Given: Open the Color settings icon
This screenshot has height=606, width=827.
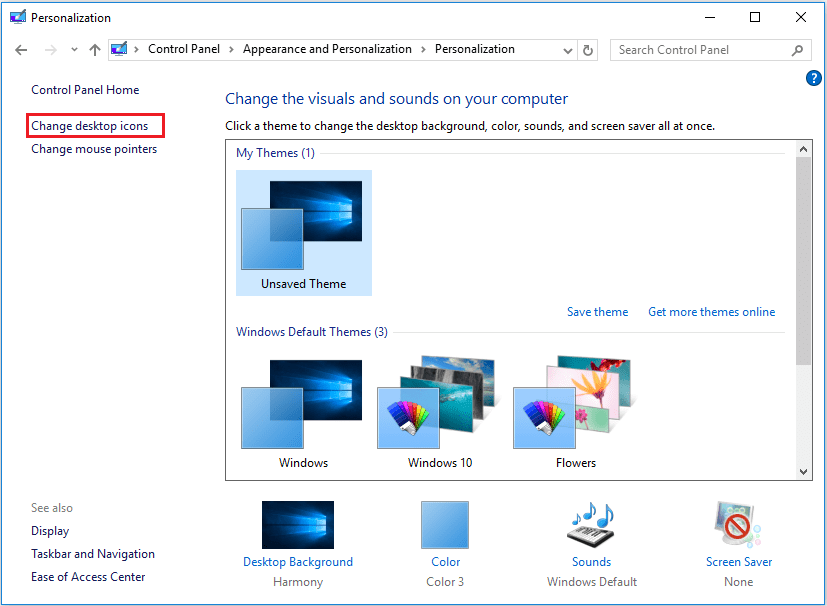Looking at the screenshot, I should pos(445,525).
